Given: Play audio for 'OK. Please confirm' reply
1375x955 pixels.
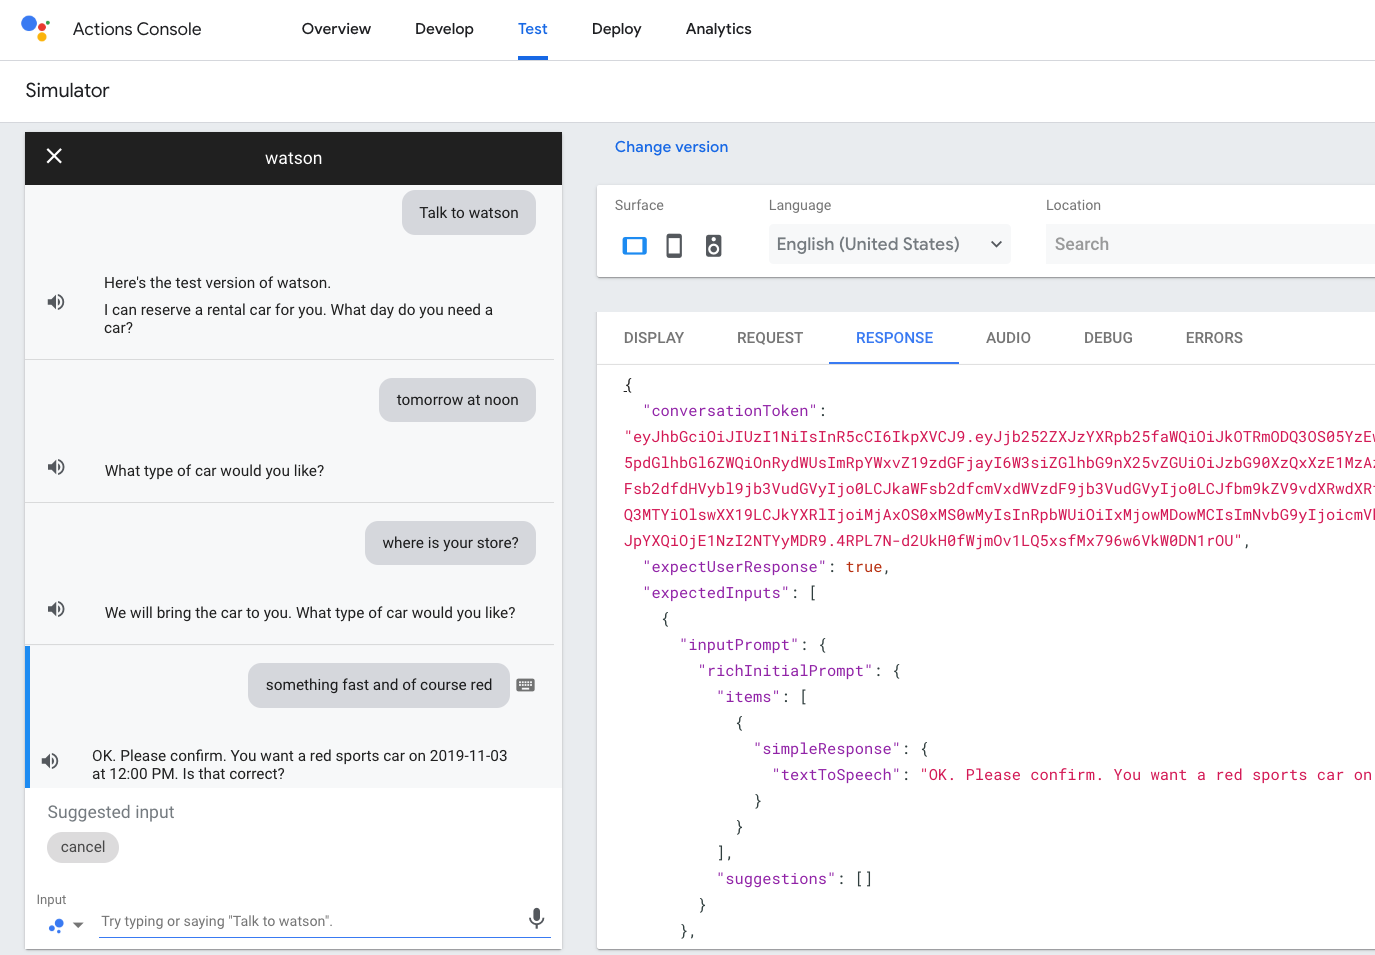Looking at the screenshot, I should pos(50,761).
